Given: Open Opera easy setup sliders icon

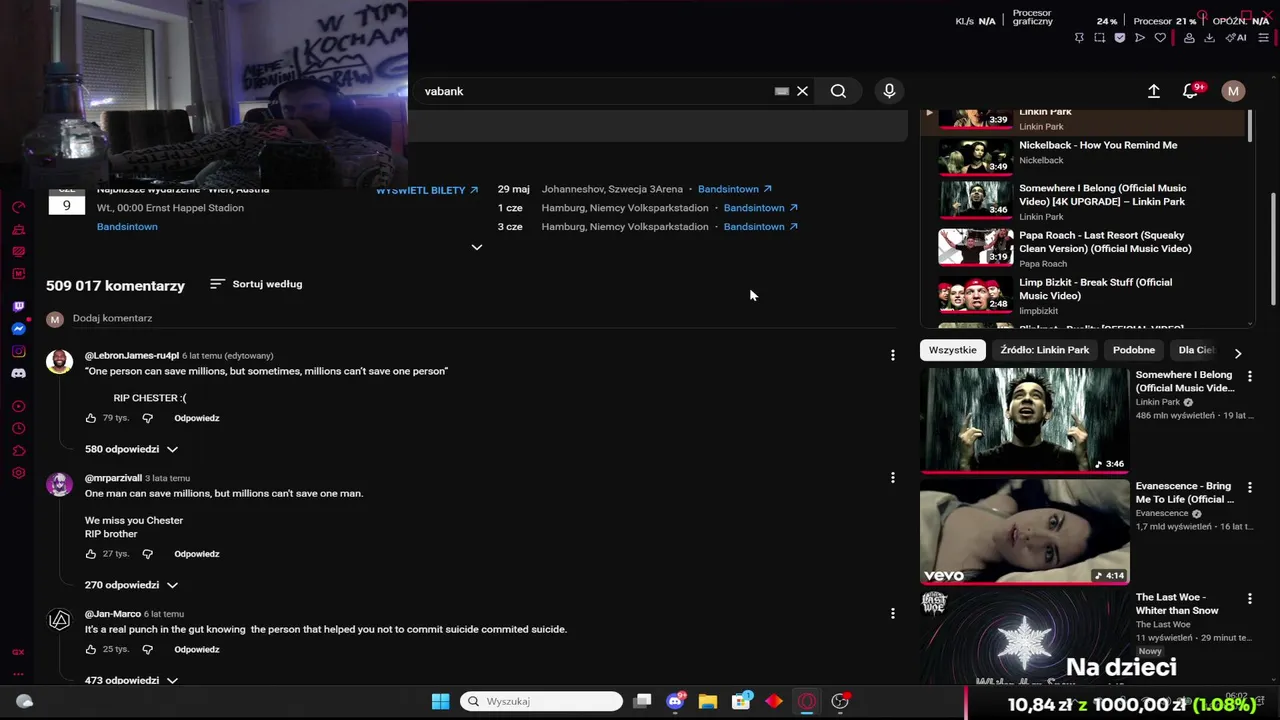Looking at the screenshot, I should (x=1263, y=38).
